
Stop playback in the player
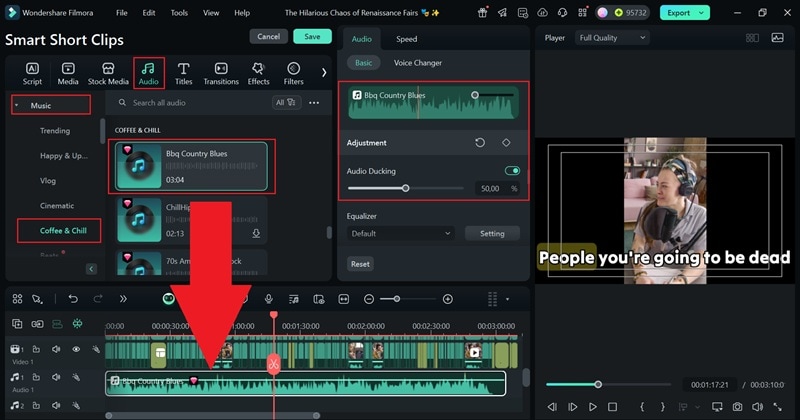click(612, 407)
